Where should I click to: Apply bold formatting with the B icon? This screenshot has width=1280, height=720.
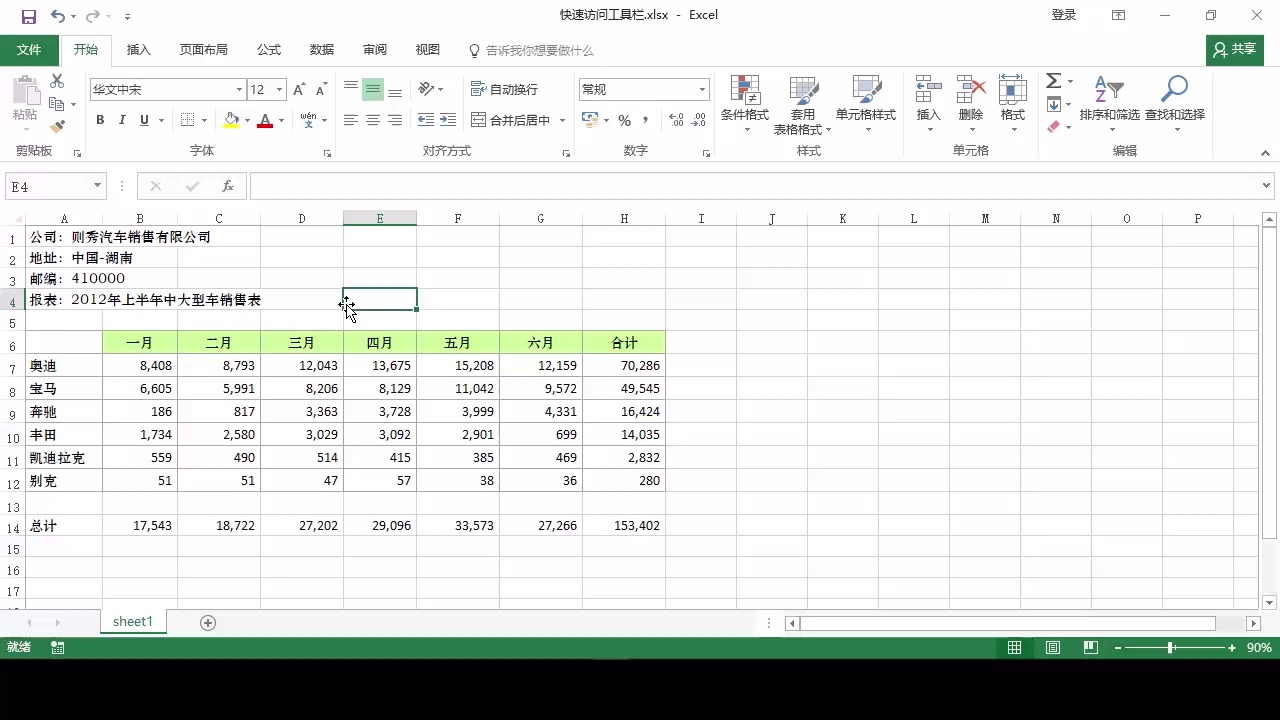[100, 120]
